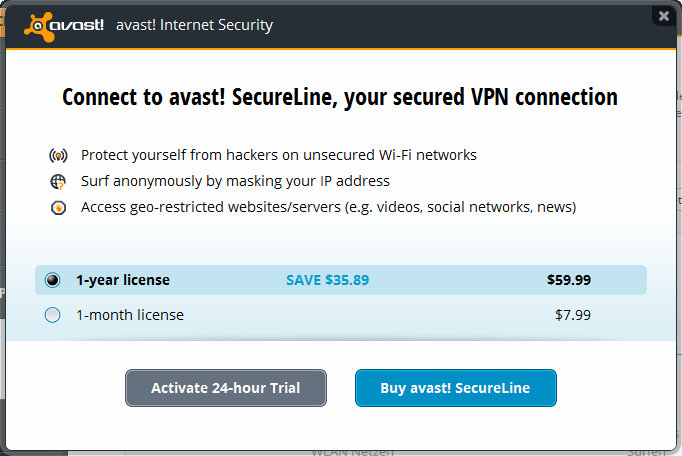
Task: Click Buy avast! SecureLine button
Action: pos(456,388)
